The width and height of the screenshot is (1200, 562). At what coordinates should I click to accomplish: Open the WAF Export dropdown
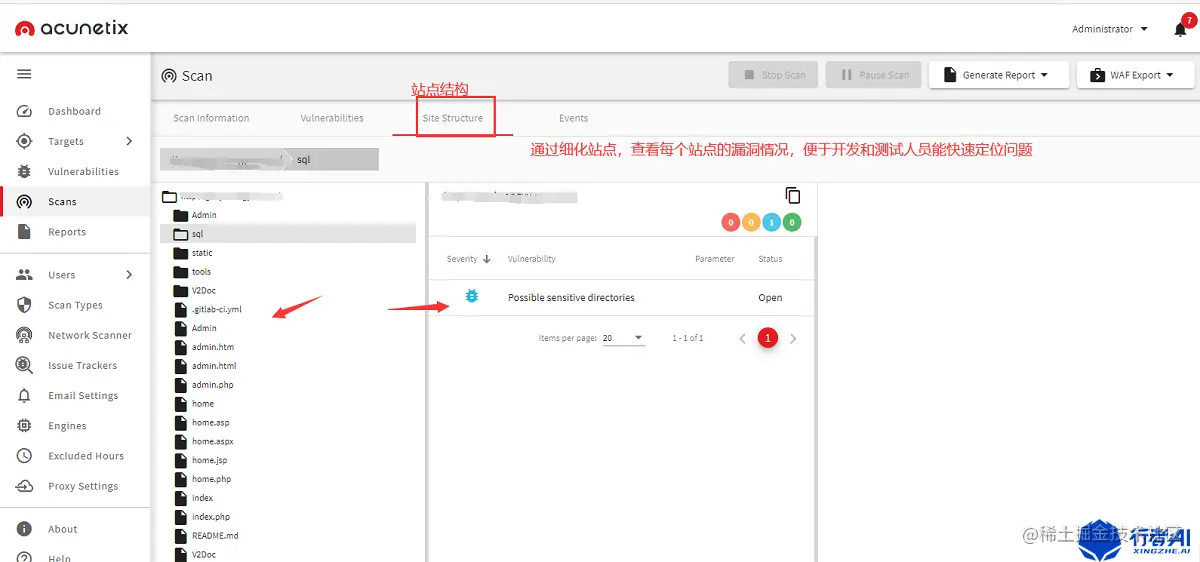click(1135, 75)
